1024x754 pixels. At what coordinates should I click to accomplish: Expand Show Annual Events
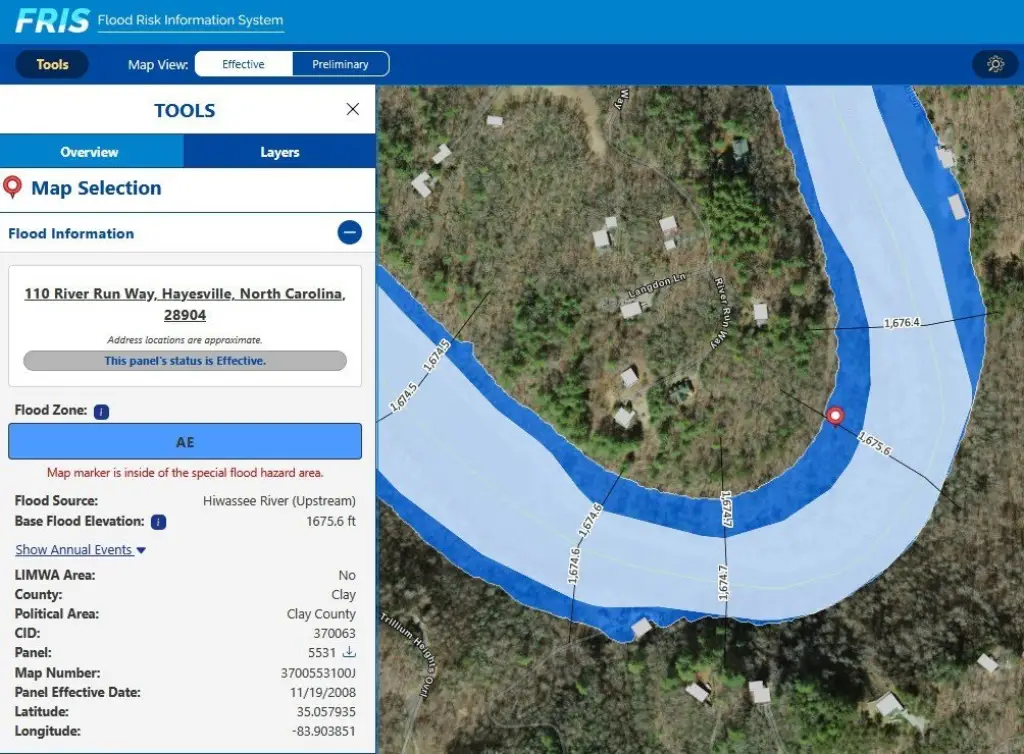click(81, 550)
